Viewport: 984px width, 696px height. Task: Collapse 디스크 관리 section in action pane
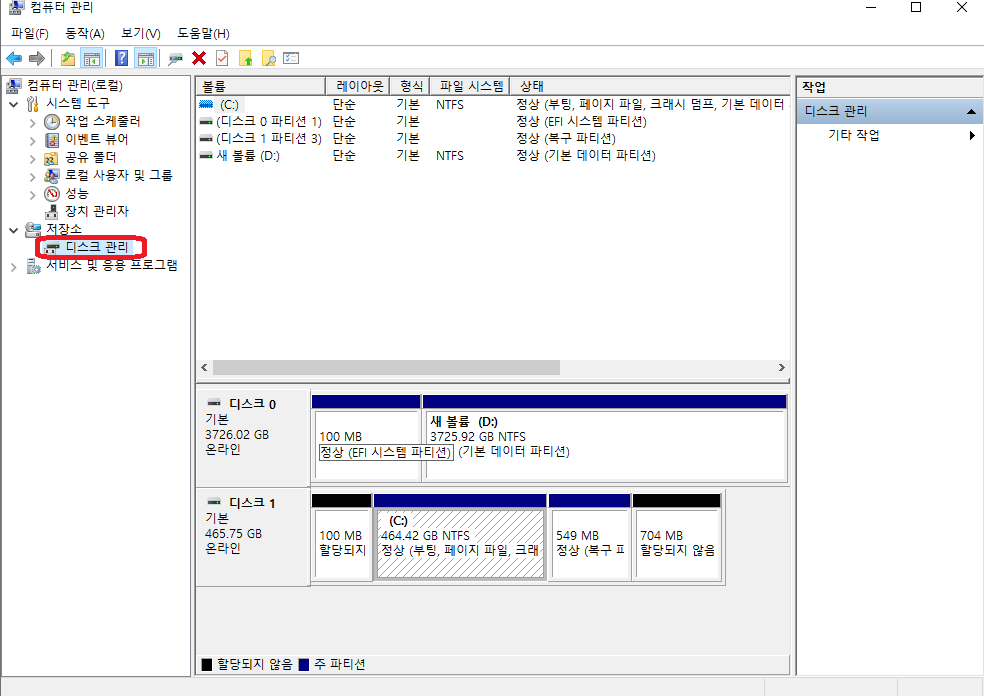click(971, 112)
